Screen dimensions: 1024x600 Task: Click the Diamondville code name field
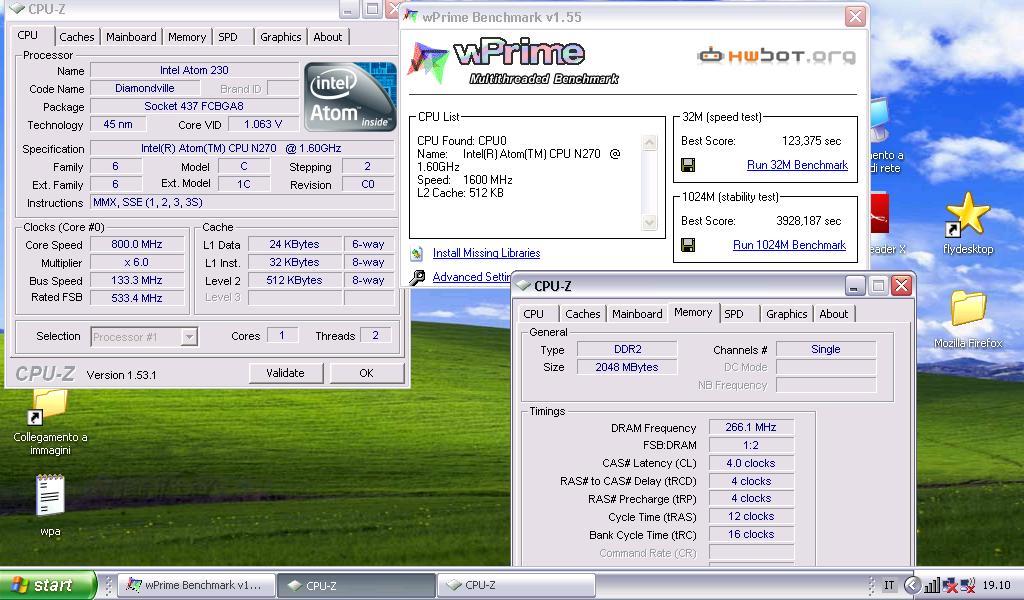[144, 88]
